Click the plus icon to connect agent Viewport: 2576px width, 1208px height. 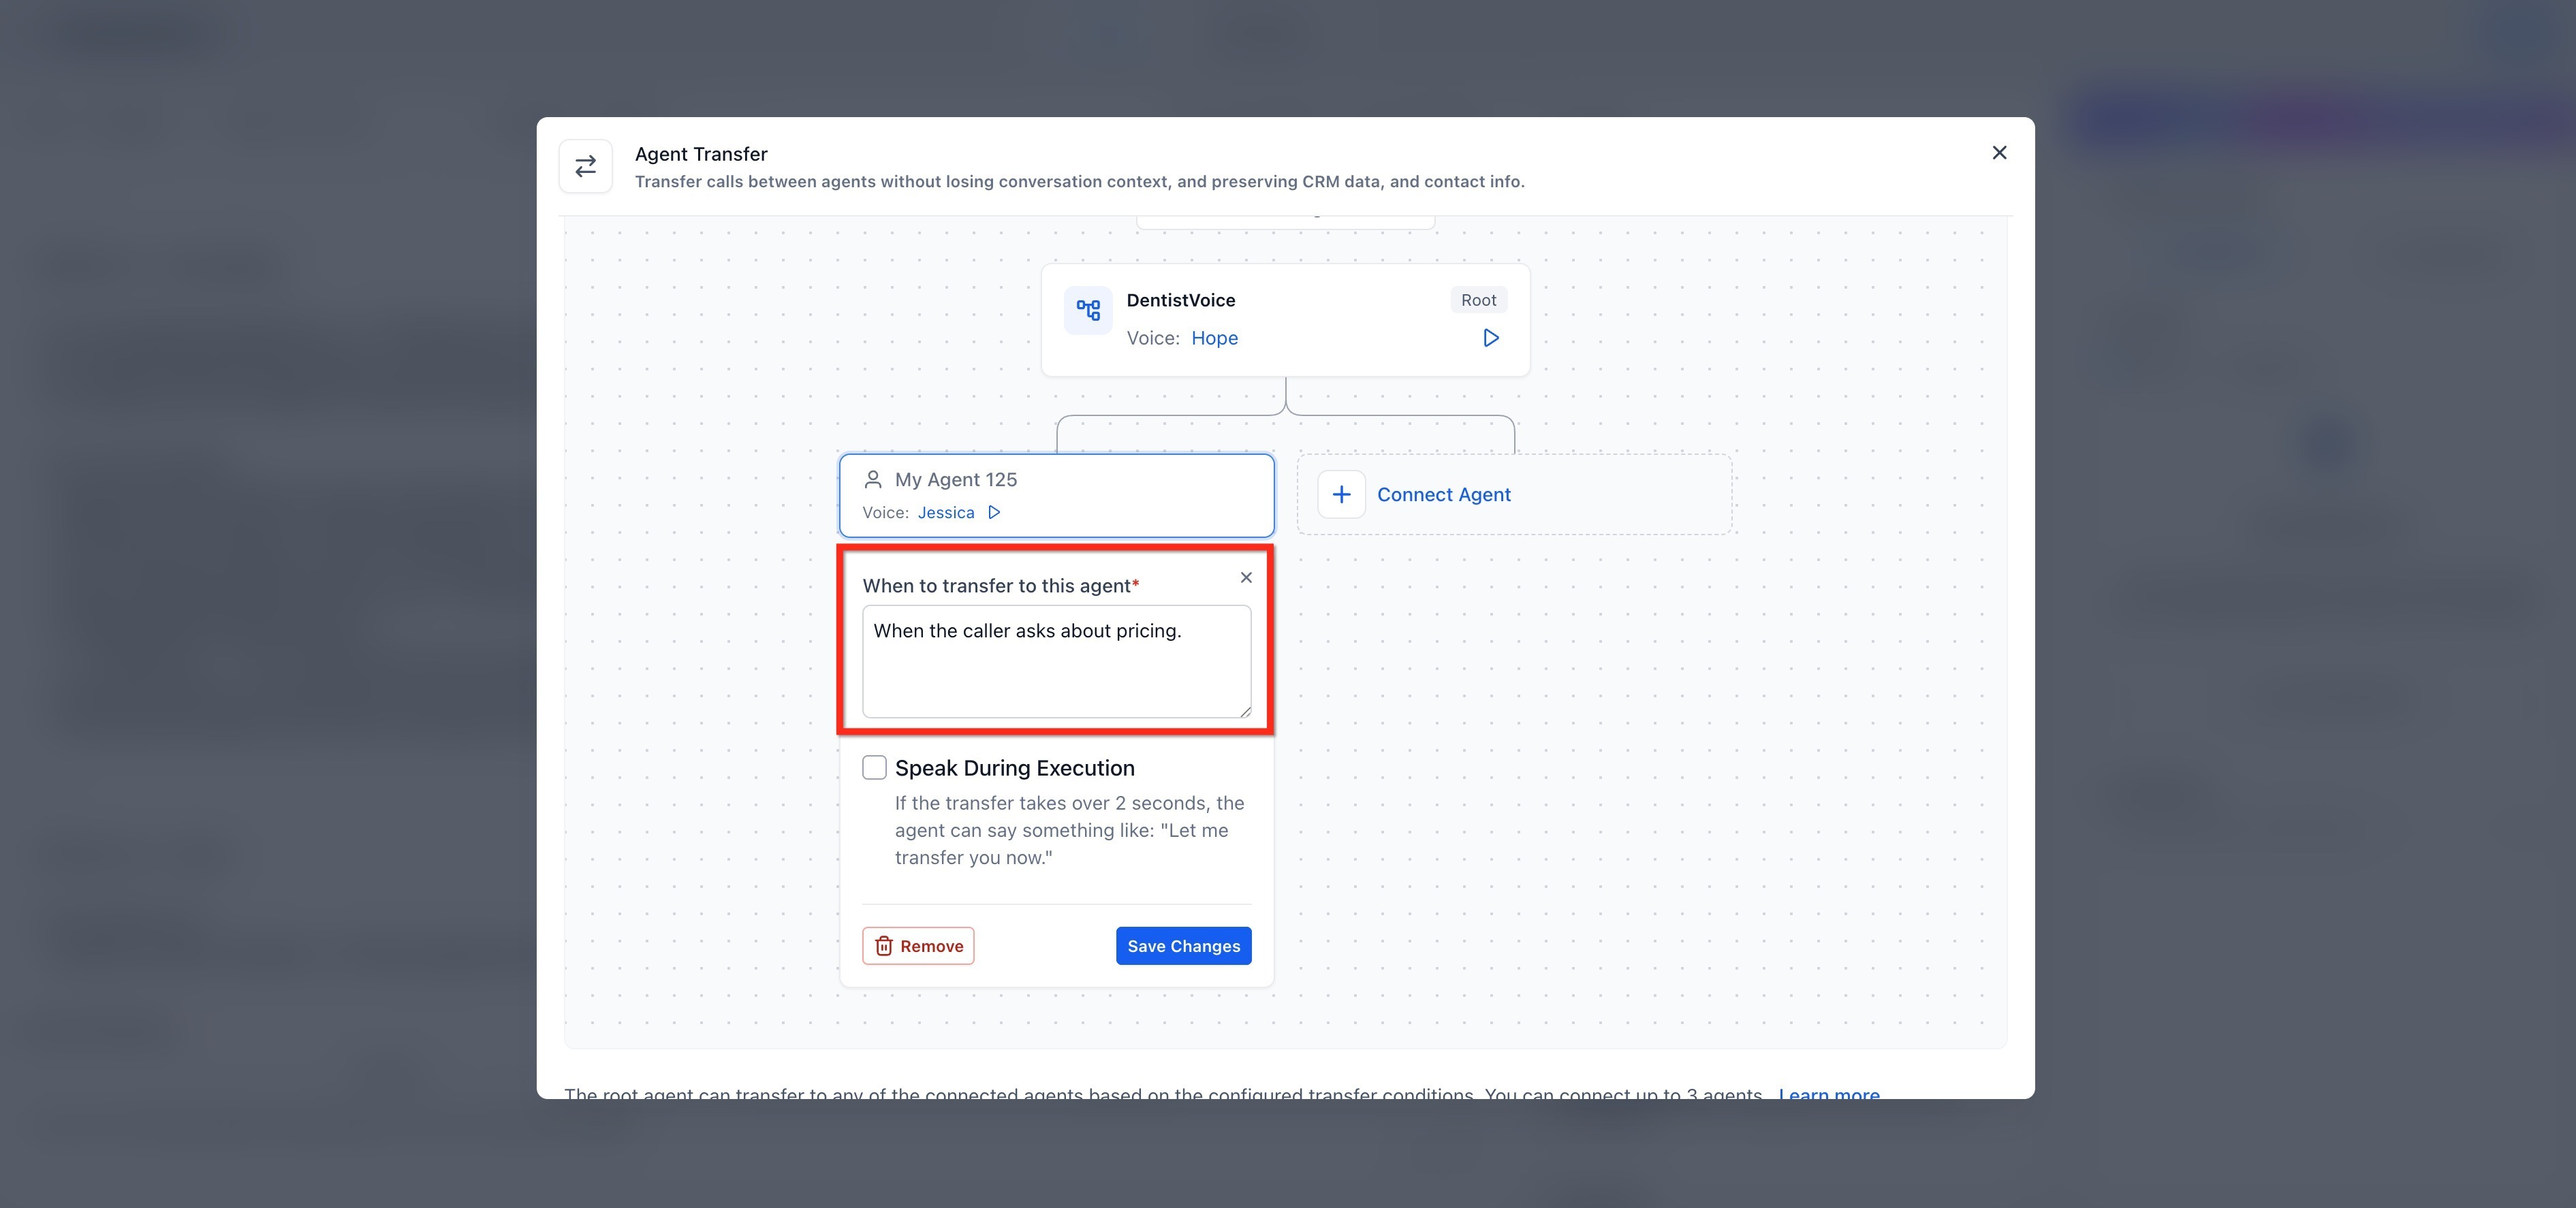[x=1341, y=495]
